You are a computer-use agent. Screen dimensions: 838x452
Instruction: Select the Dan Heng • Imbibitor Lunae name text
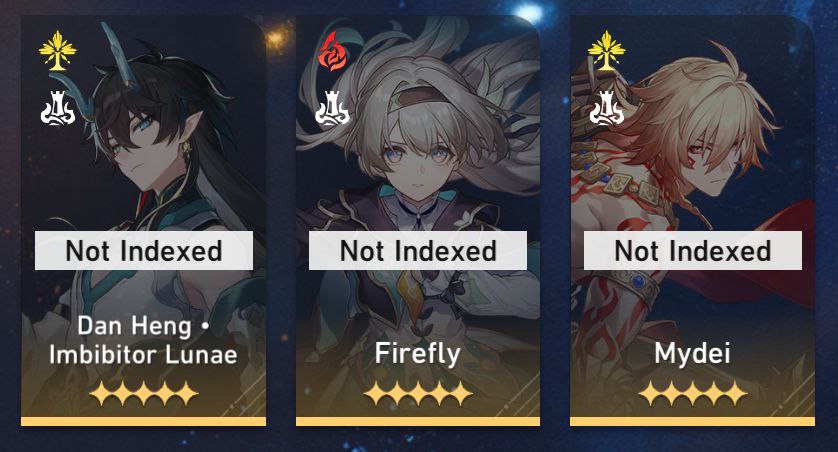click(143, 340)
